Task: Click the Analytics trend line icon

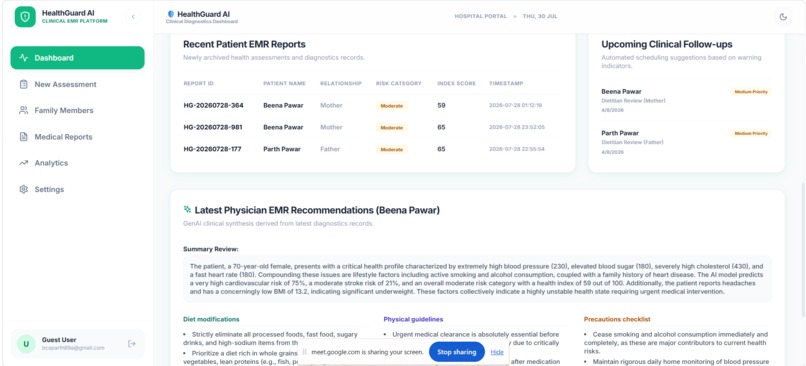Action: [x=23, y=163]
